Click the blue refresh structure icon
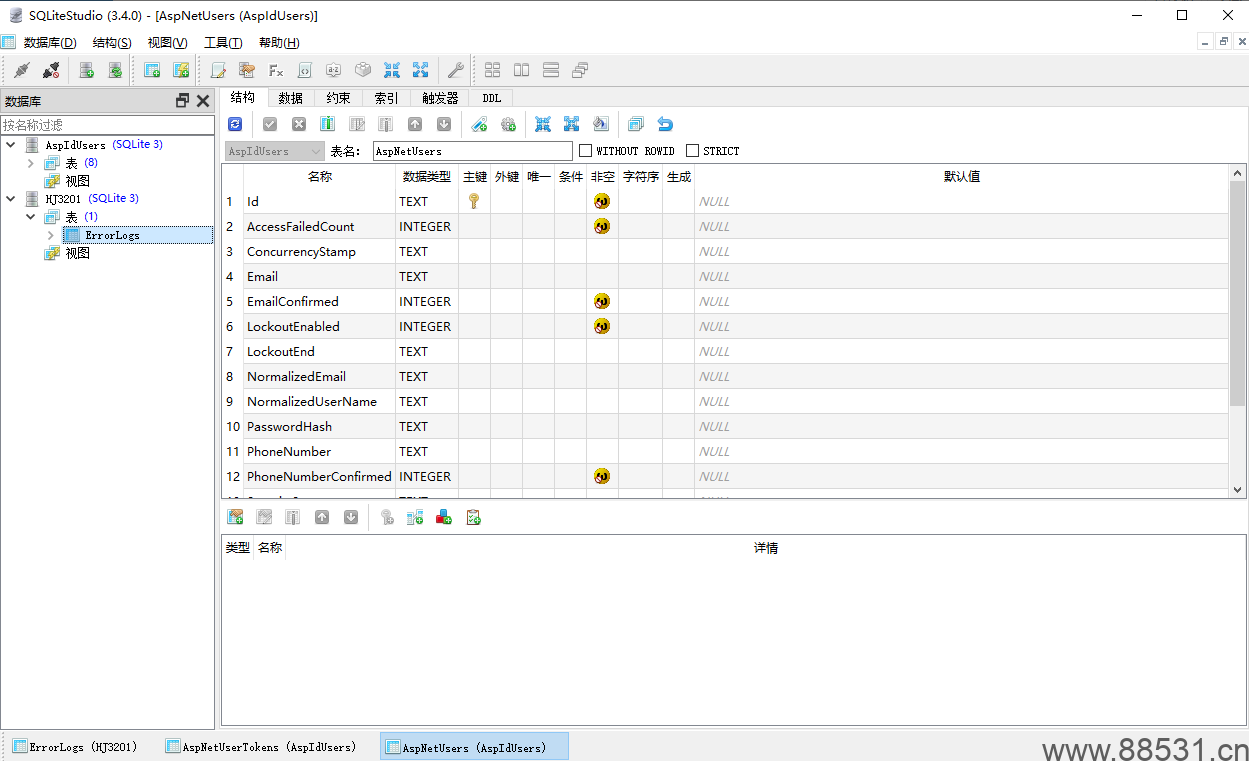This screenshot has height=761, width=1249. 235,124
